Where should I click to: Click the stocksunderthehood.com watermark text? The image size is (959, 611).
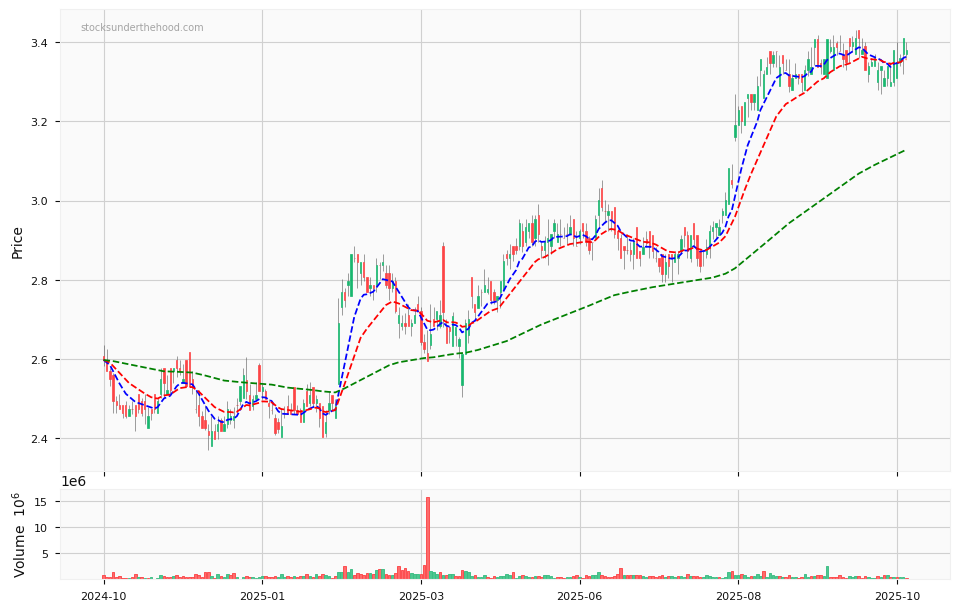coord(142,28)
